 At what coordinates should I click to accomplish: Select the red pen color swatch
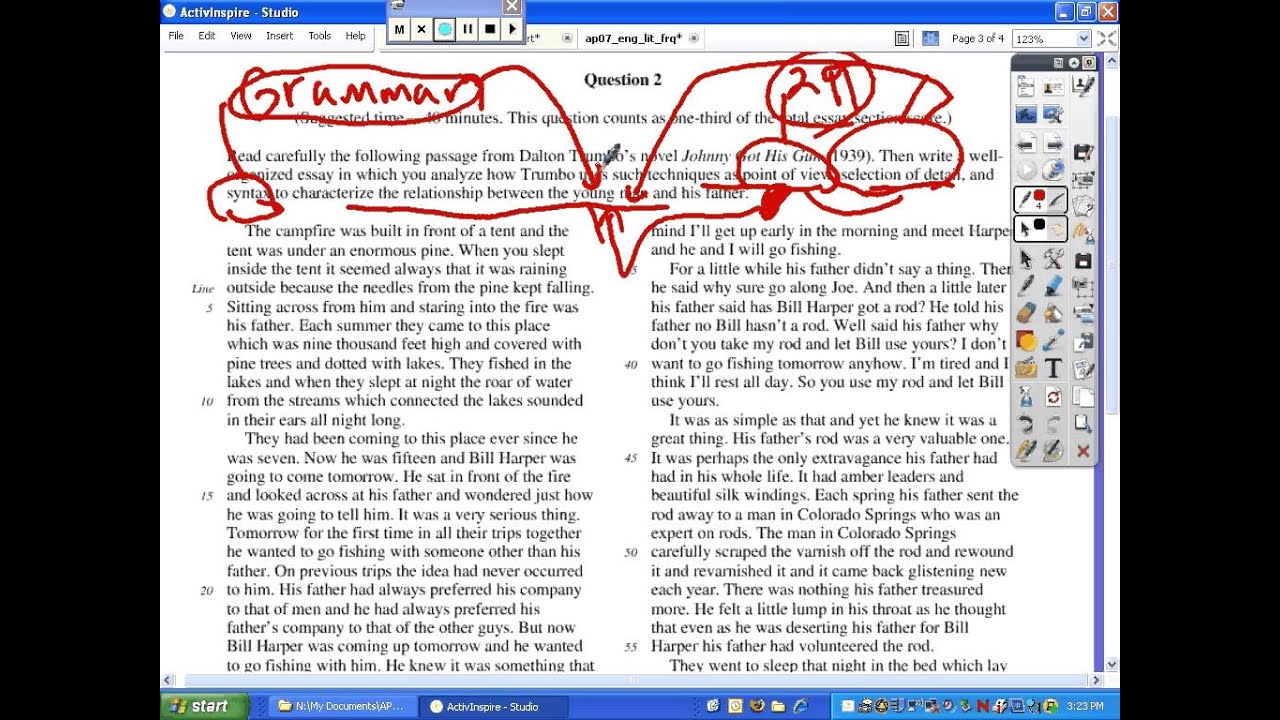[x=1040, y=196]
